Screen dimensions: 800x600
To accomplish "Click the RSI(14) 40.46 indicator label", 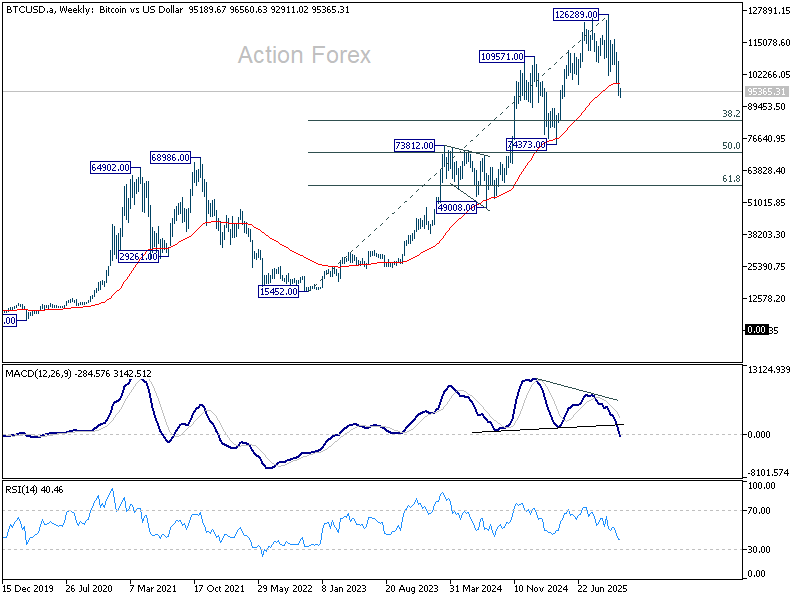I will click(34, 490).
